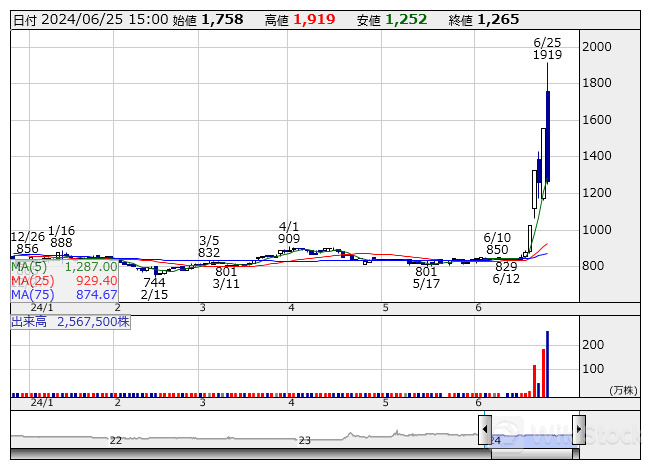Click the year 22 label in overview chart

116,440
